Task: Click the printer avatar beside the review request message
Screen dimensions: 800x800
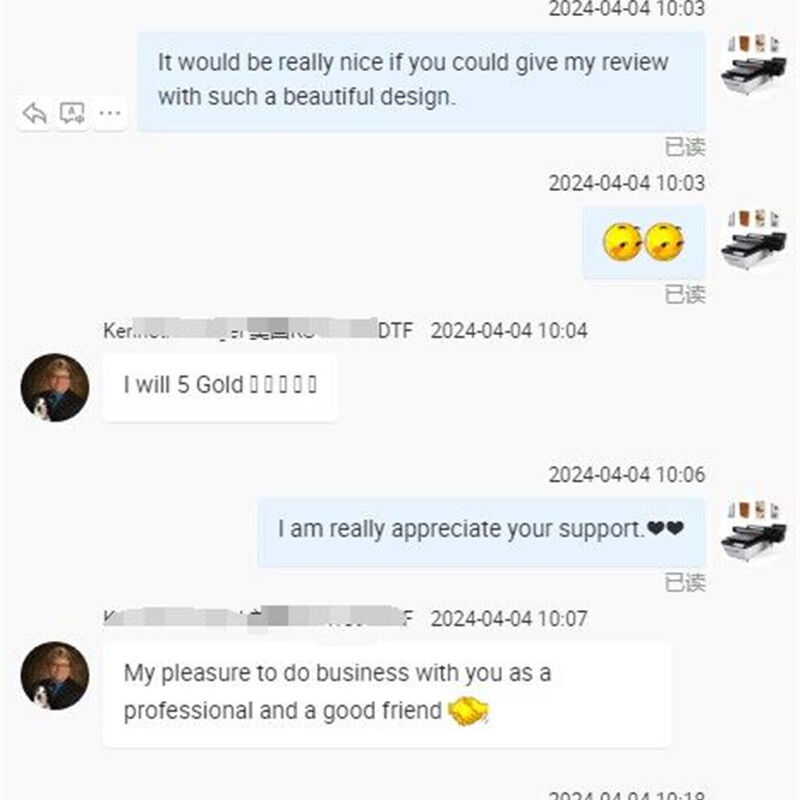Action: click(x=753, y=64)
